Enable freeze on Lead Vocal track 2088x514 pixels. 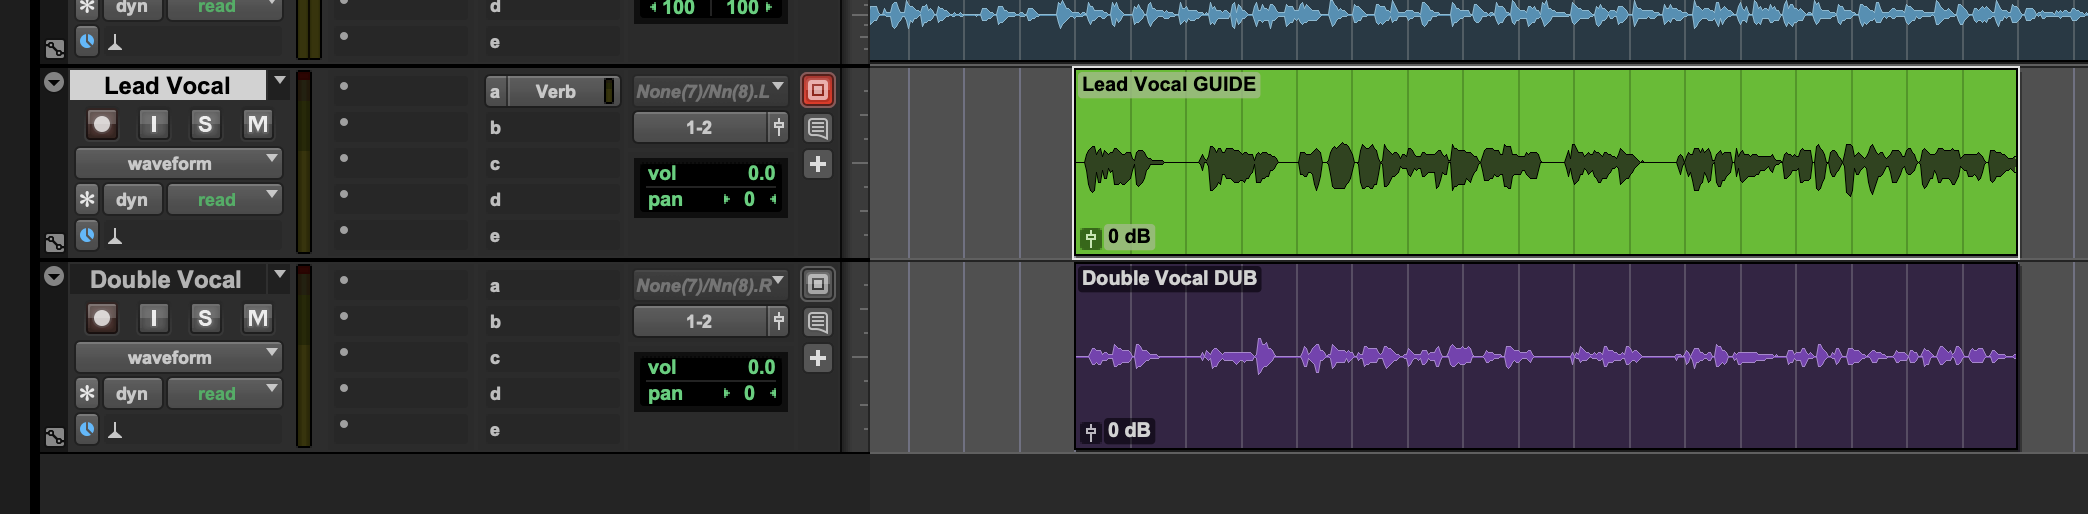click(817, 90)
